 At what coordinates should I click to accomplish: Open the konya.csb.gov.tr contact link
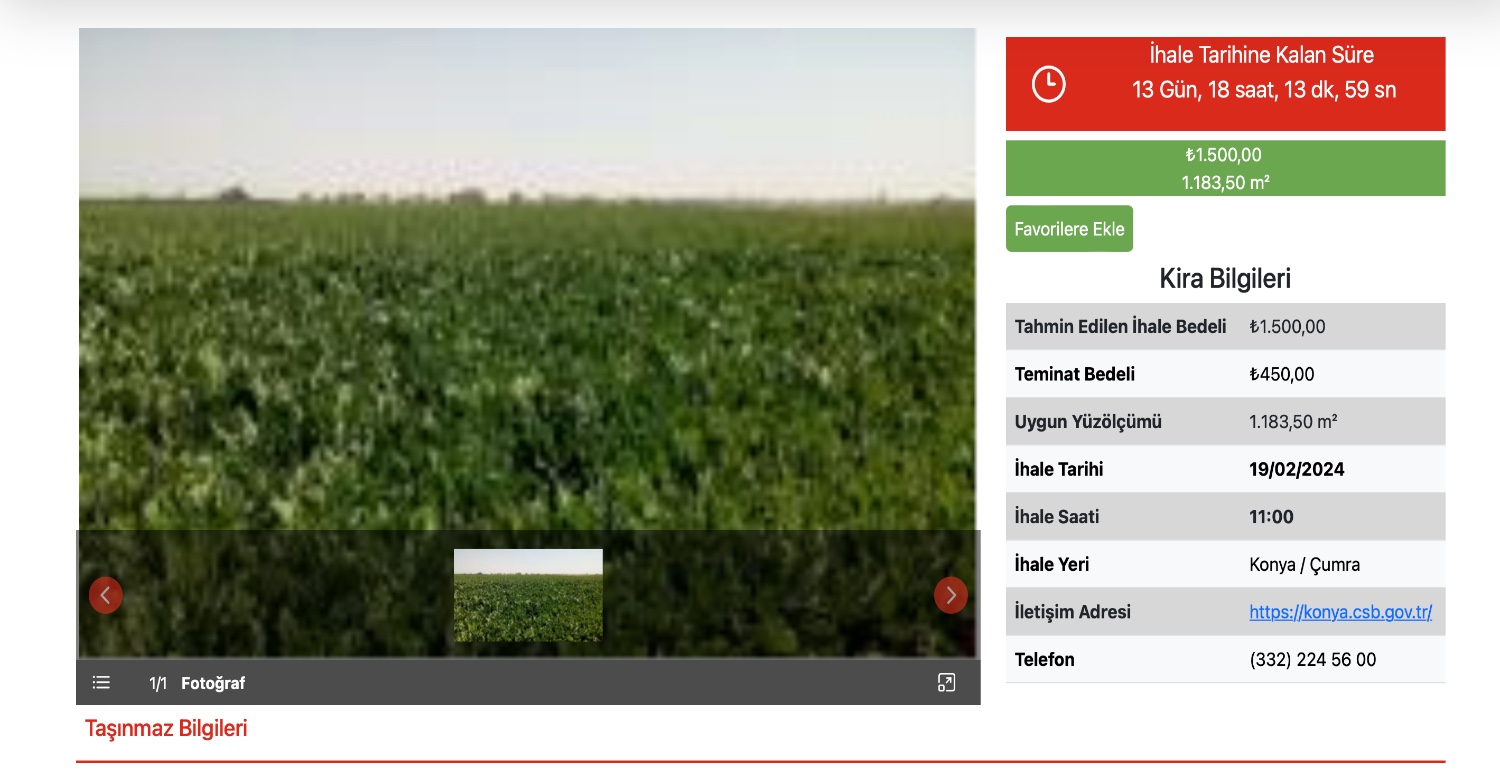click(x=1340, y=612)
